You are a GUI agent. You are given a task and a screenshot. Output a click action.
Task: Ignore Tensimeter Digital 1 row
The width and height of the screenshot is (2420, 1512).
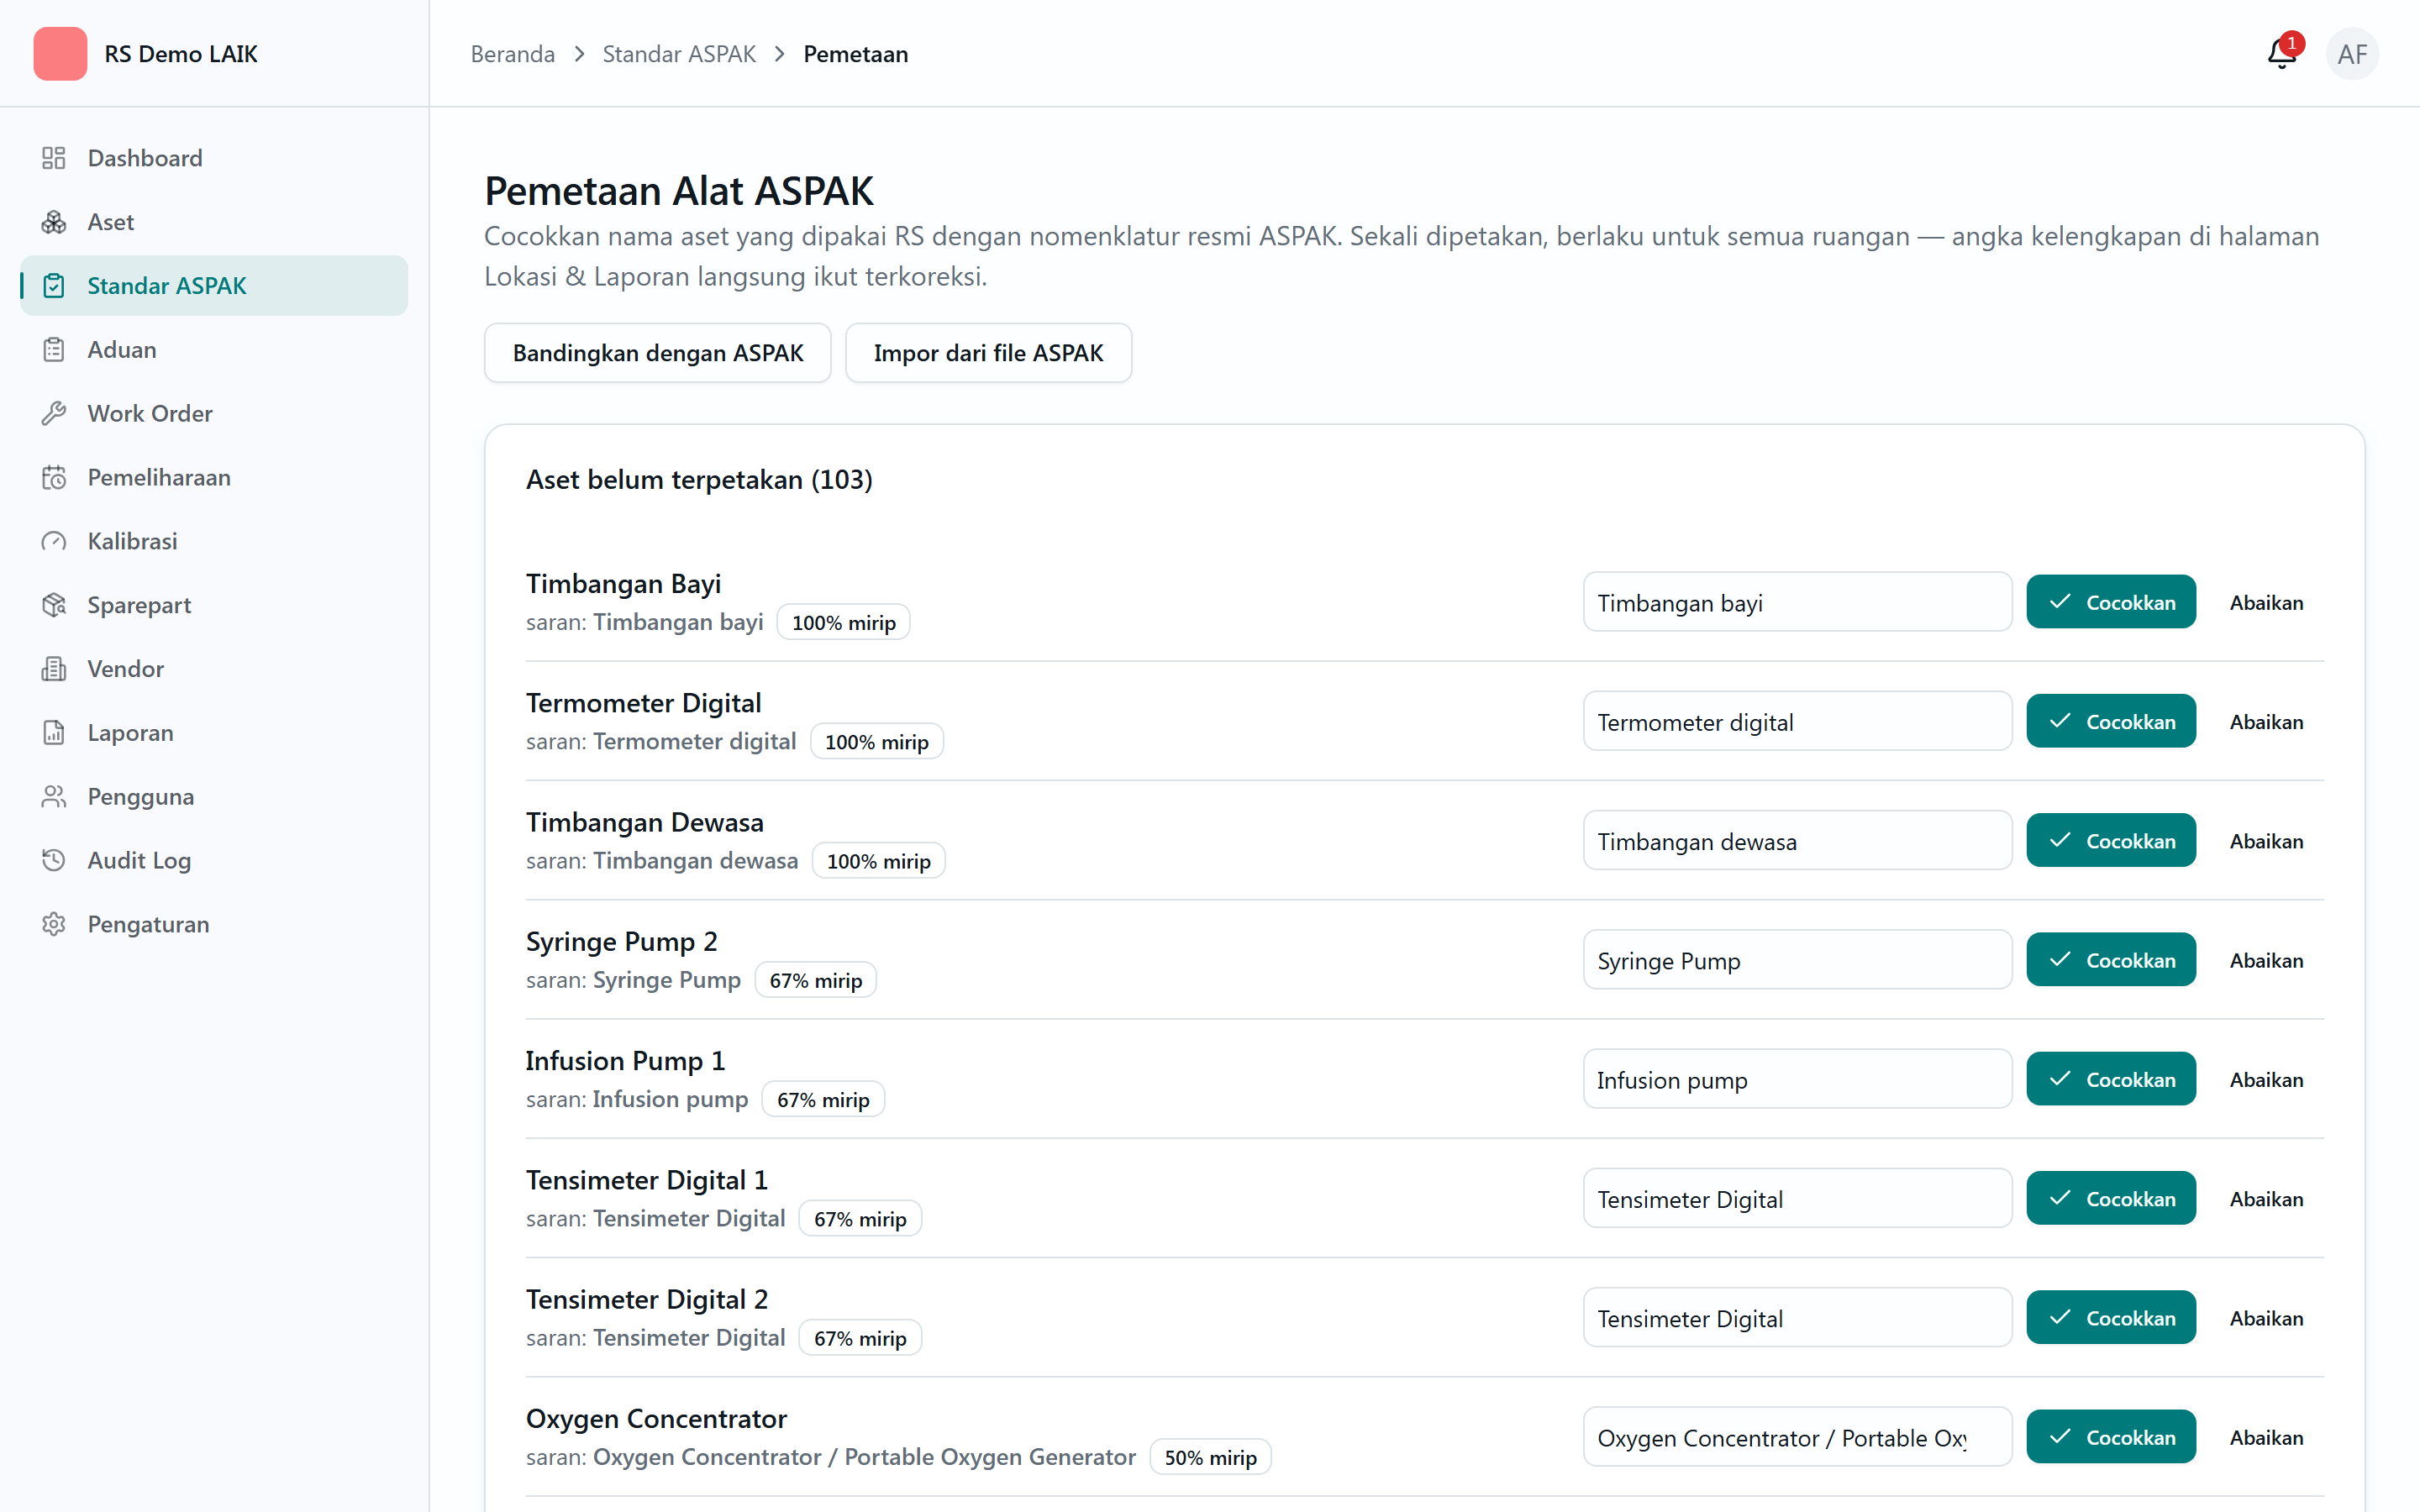2266,1198
